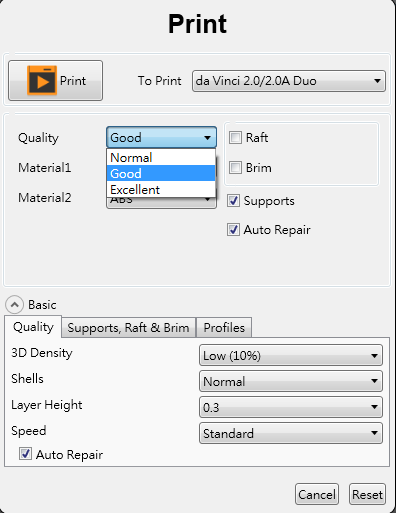Toggle Auto Repair checkbox under Speed

(25, 454)
